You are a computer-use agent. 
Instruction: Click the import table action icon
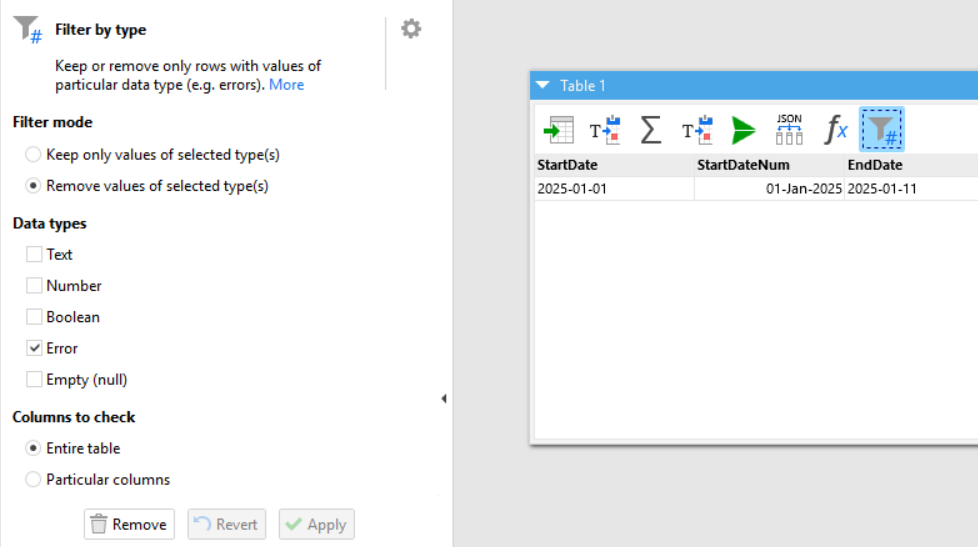(558, 130)
